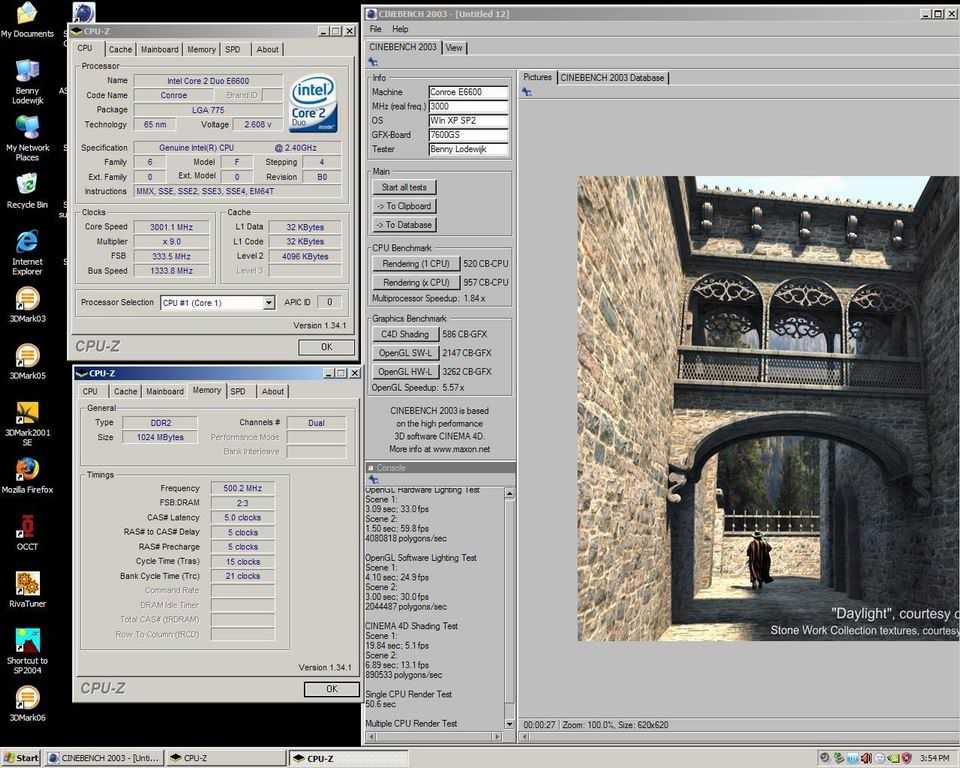Open SPD tab in bottom CPU-Z window
The height and width of the screenshot is (768, 960).
pos(238,391)
